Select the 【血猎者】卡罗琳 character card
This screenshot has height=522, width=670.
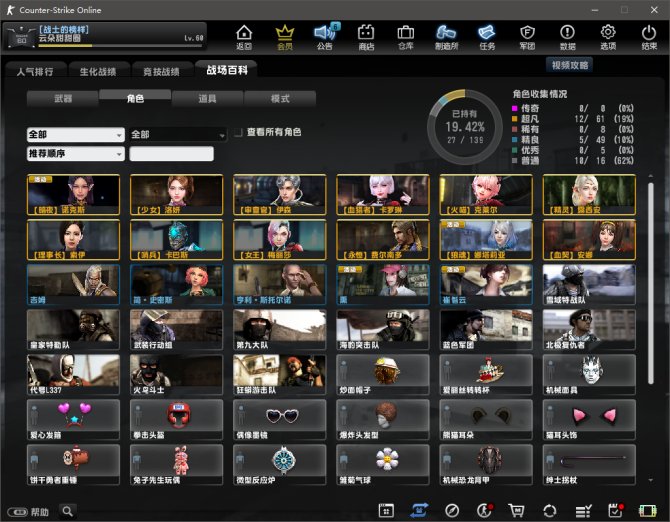click(x=383, y=194)
